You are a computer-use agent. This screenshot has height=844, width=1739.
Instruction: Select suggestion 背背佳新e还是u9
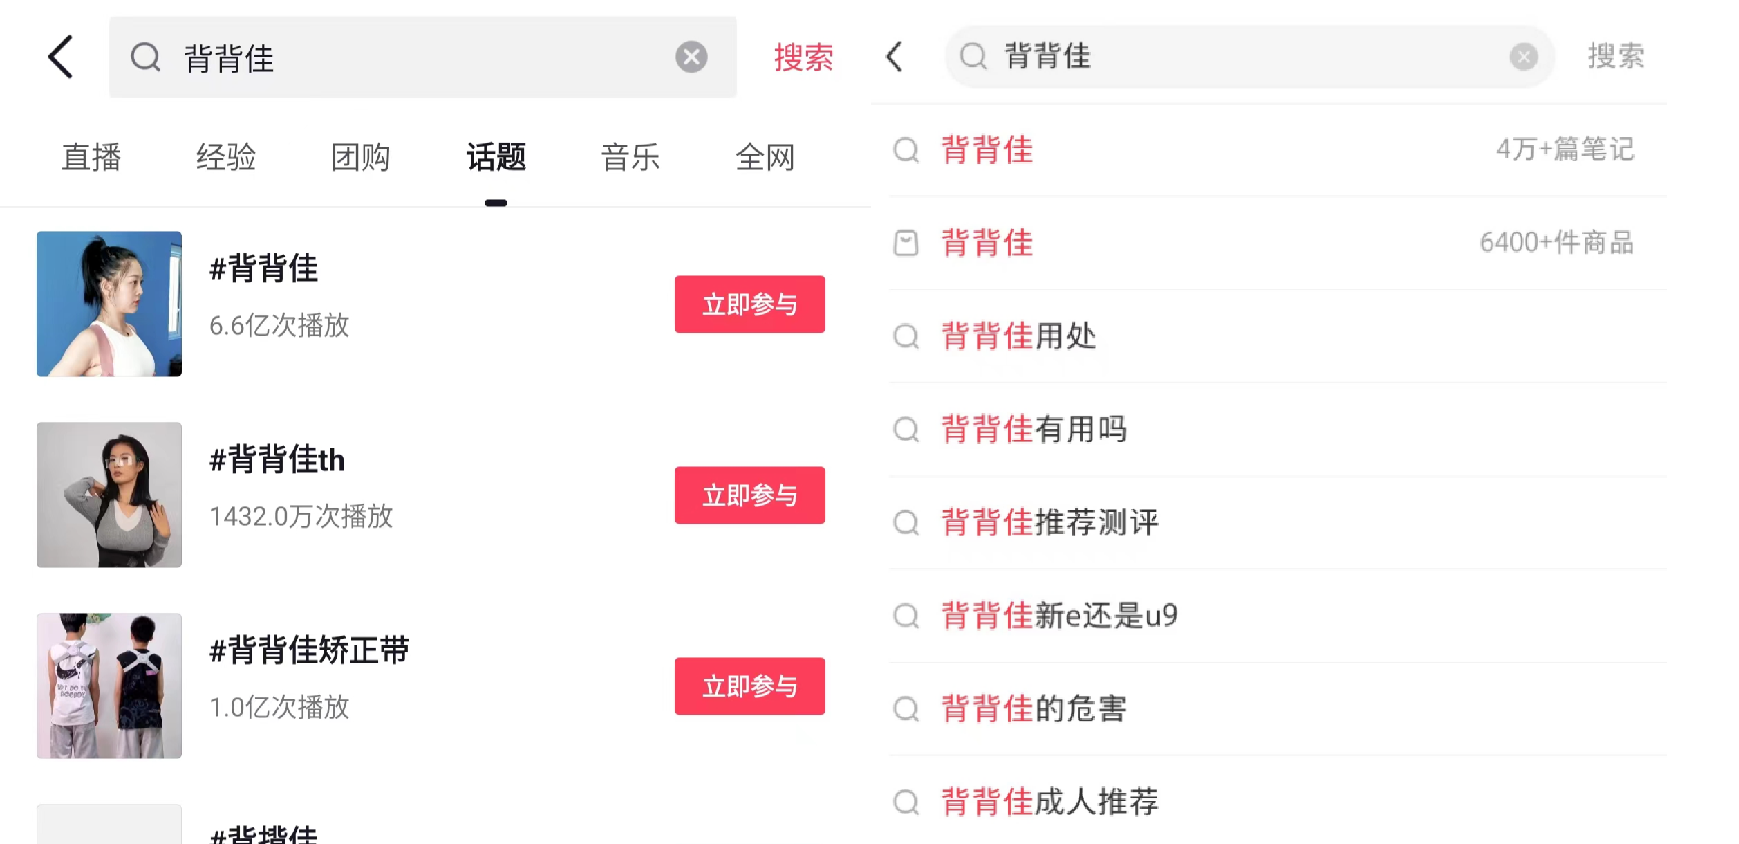(x=1059, y=615)
